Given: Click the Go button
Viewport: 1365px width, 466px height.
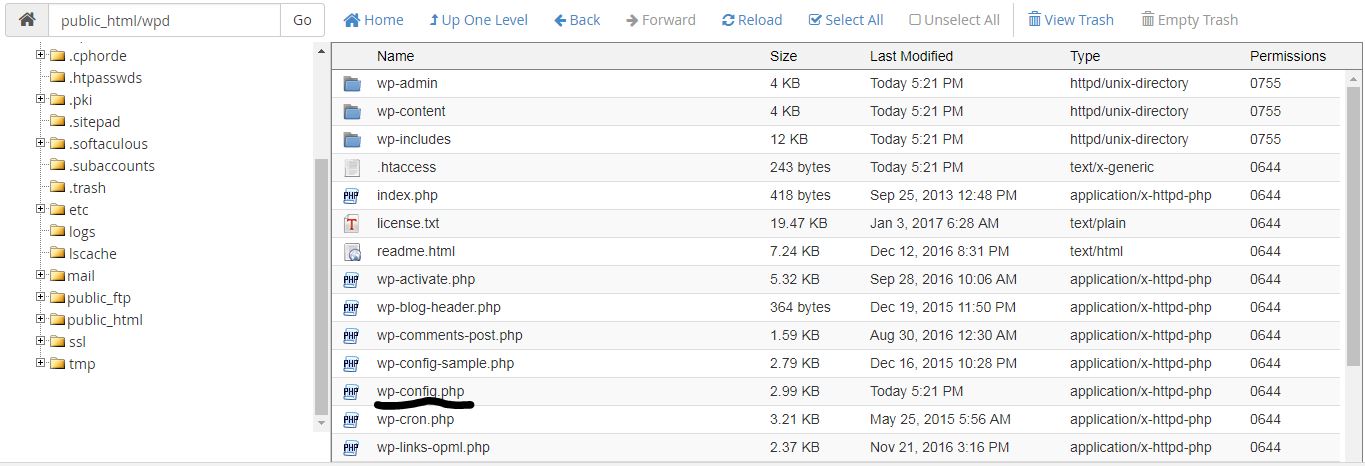Looking at the screenshot, I should pyautogui.click(x=302, y=19).
